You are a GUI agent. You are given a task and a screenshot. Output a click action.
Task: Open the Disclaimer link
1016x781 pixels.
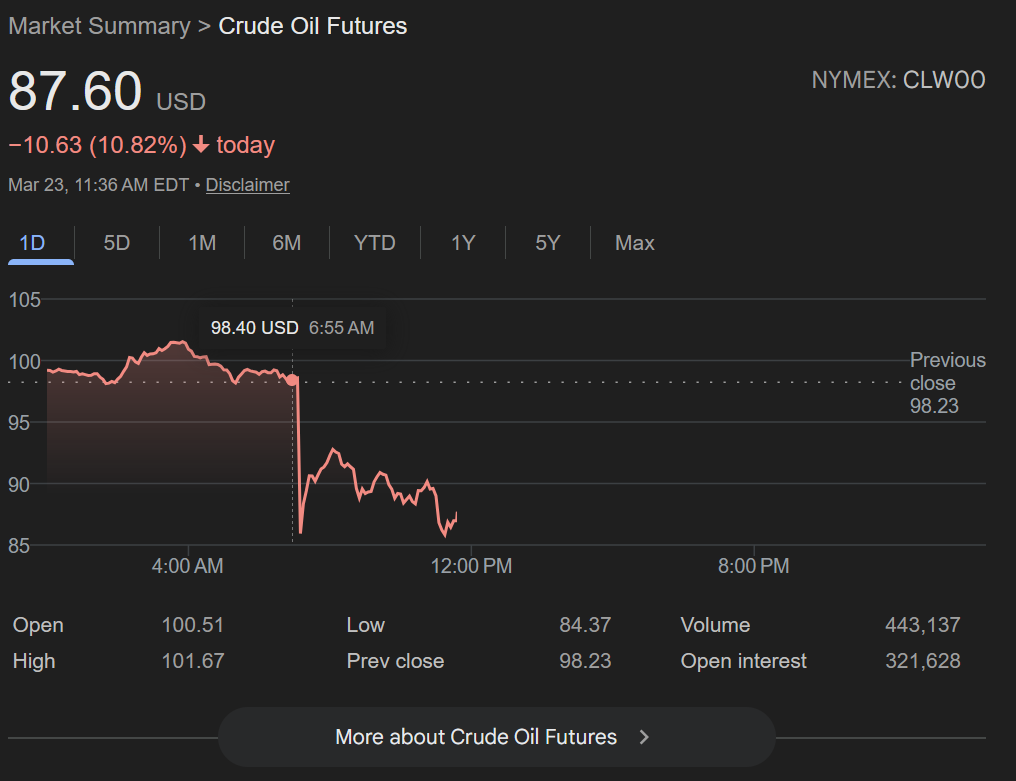[247, 185]
